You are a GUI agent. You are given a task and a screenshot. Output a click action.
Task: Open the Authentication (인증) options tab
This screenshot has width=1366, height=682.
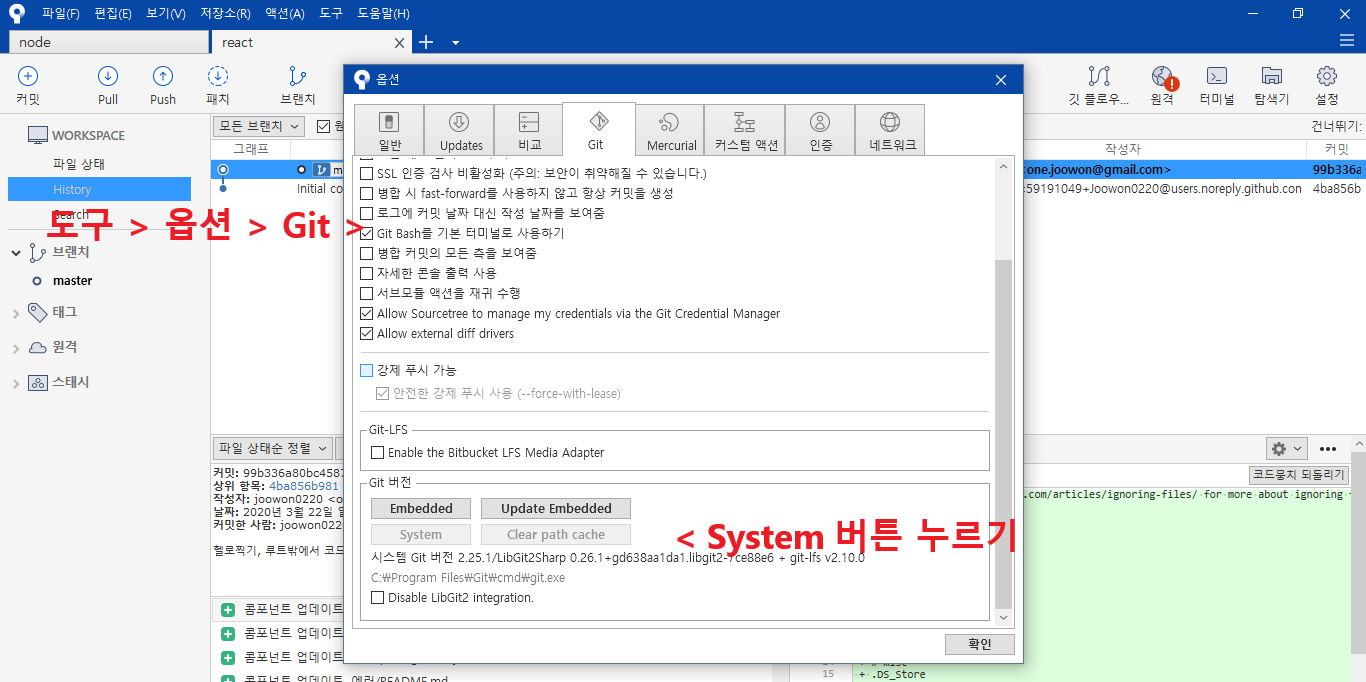coord(820,131)
